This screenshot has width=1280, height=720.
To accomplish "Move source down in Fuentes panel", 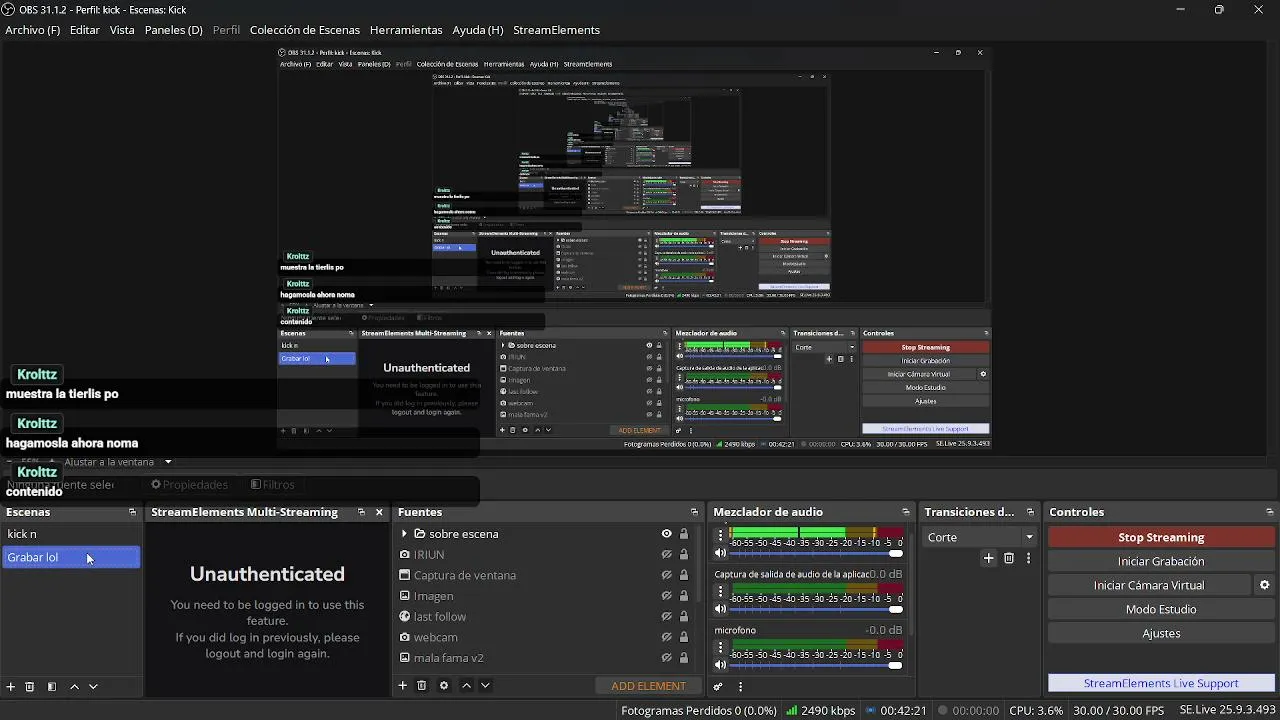I will point(485,686).
